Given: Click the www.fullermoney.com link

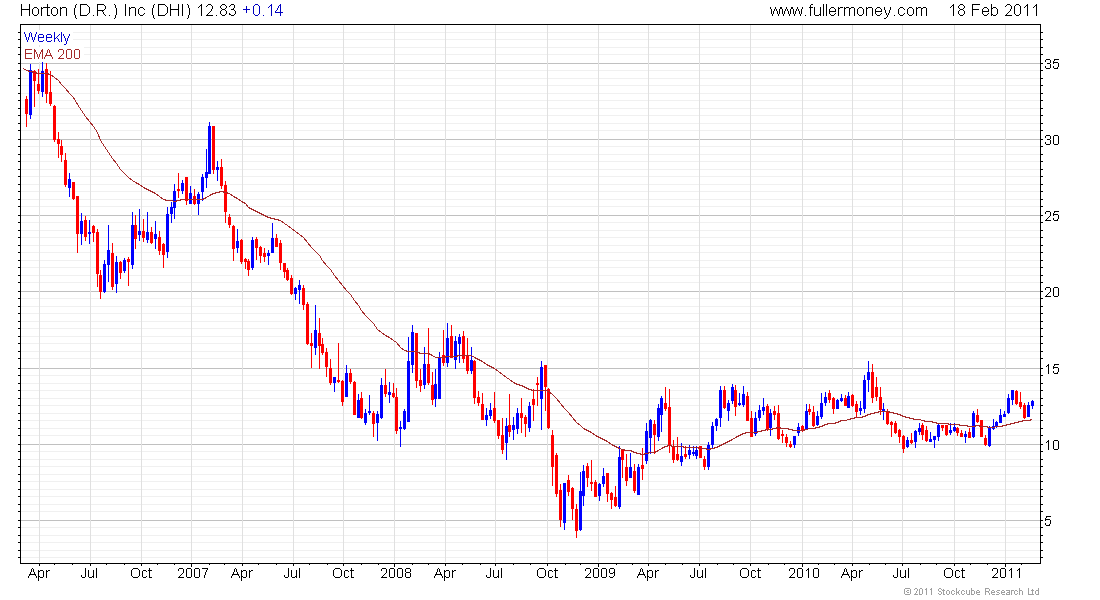Looking at the screenshot, I should 848,10.
